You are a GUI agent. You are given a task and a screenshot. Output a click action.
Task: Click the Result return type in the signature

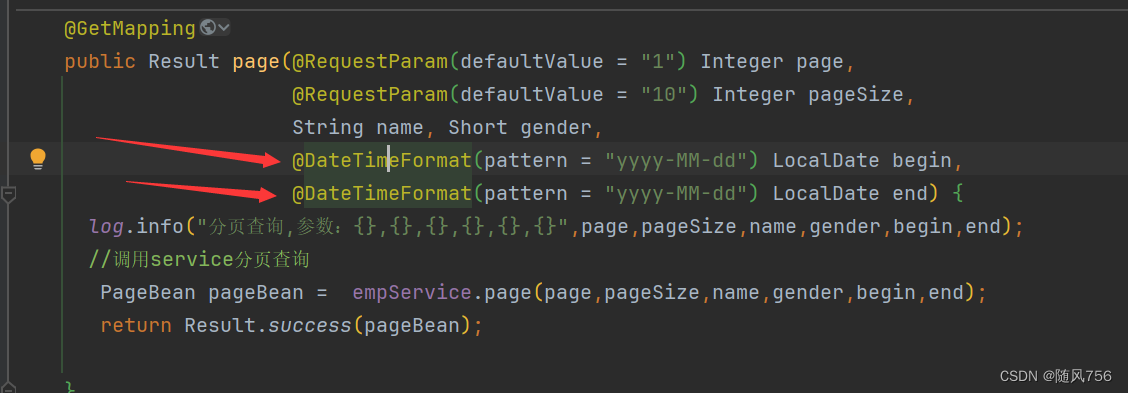(184, 62)
